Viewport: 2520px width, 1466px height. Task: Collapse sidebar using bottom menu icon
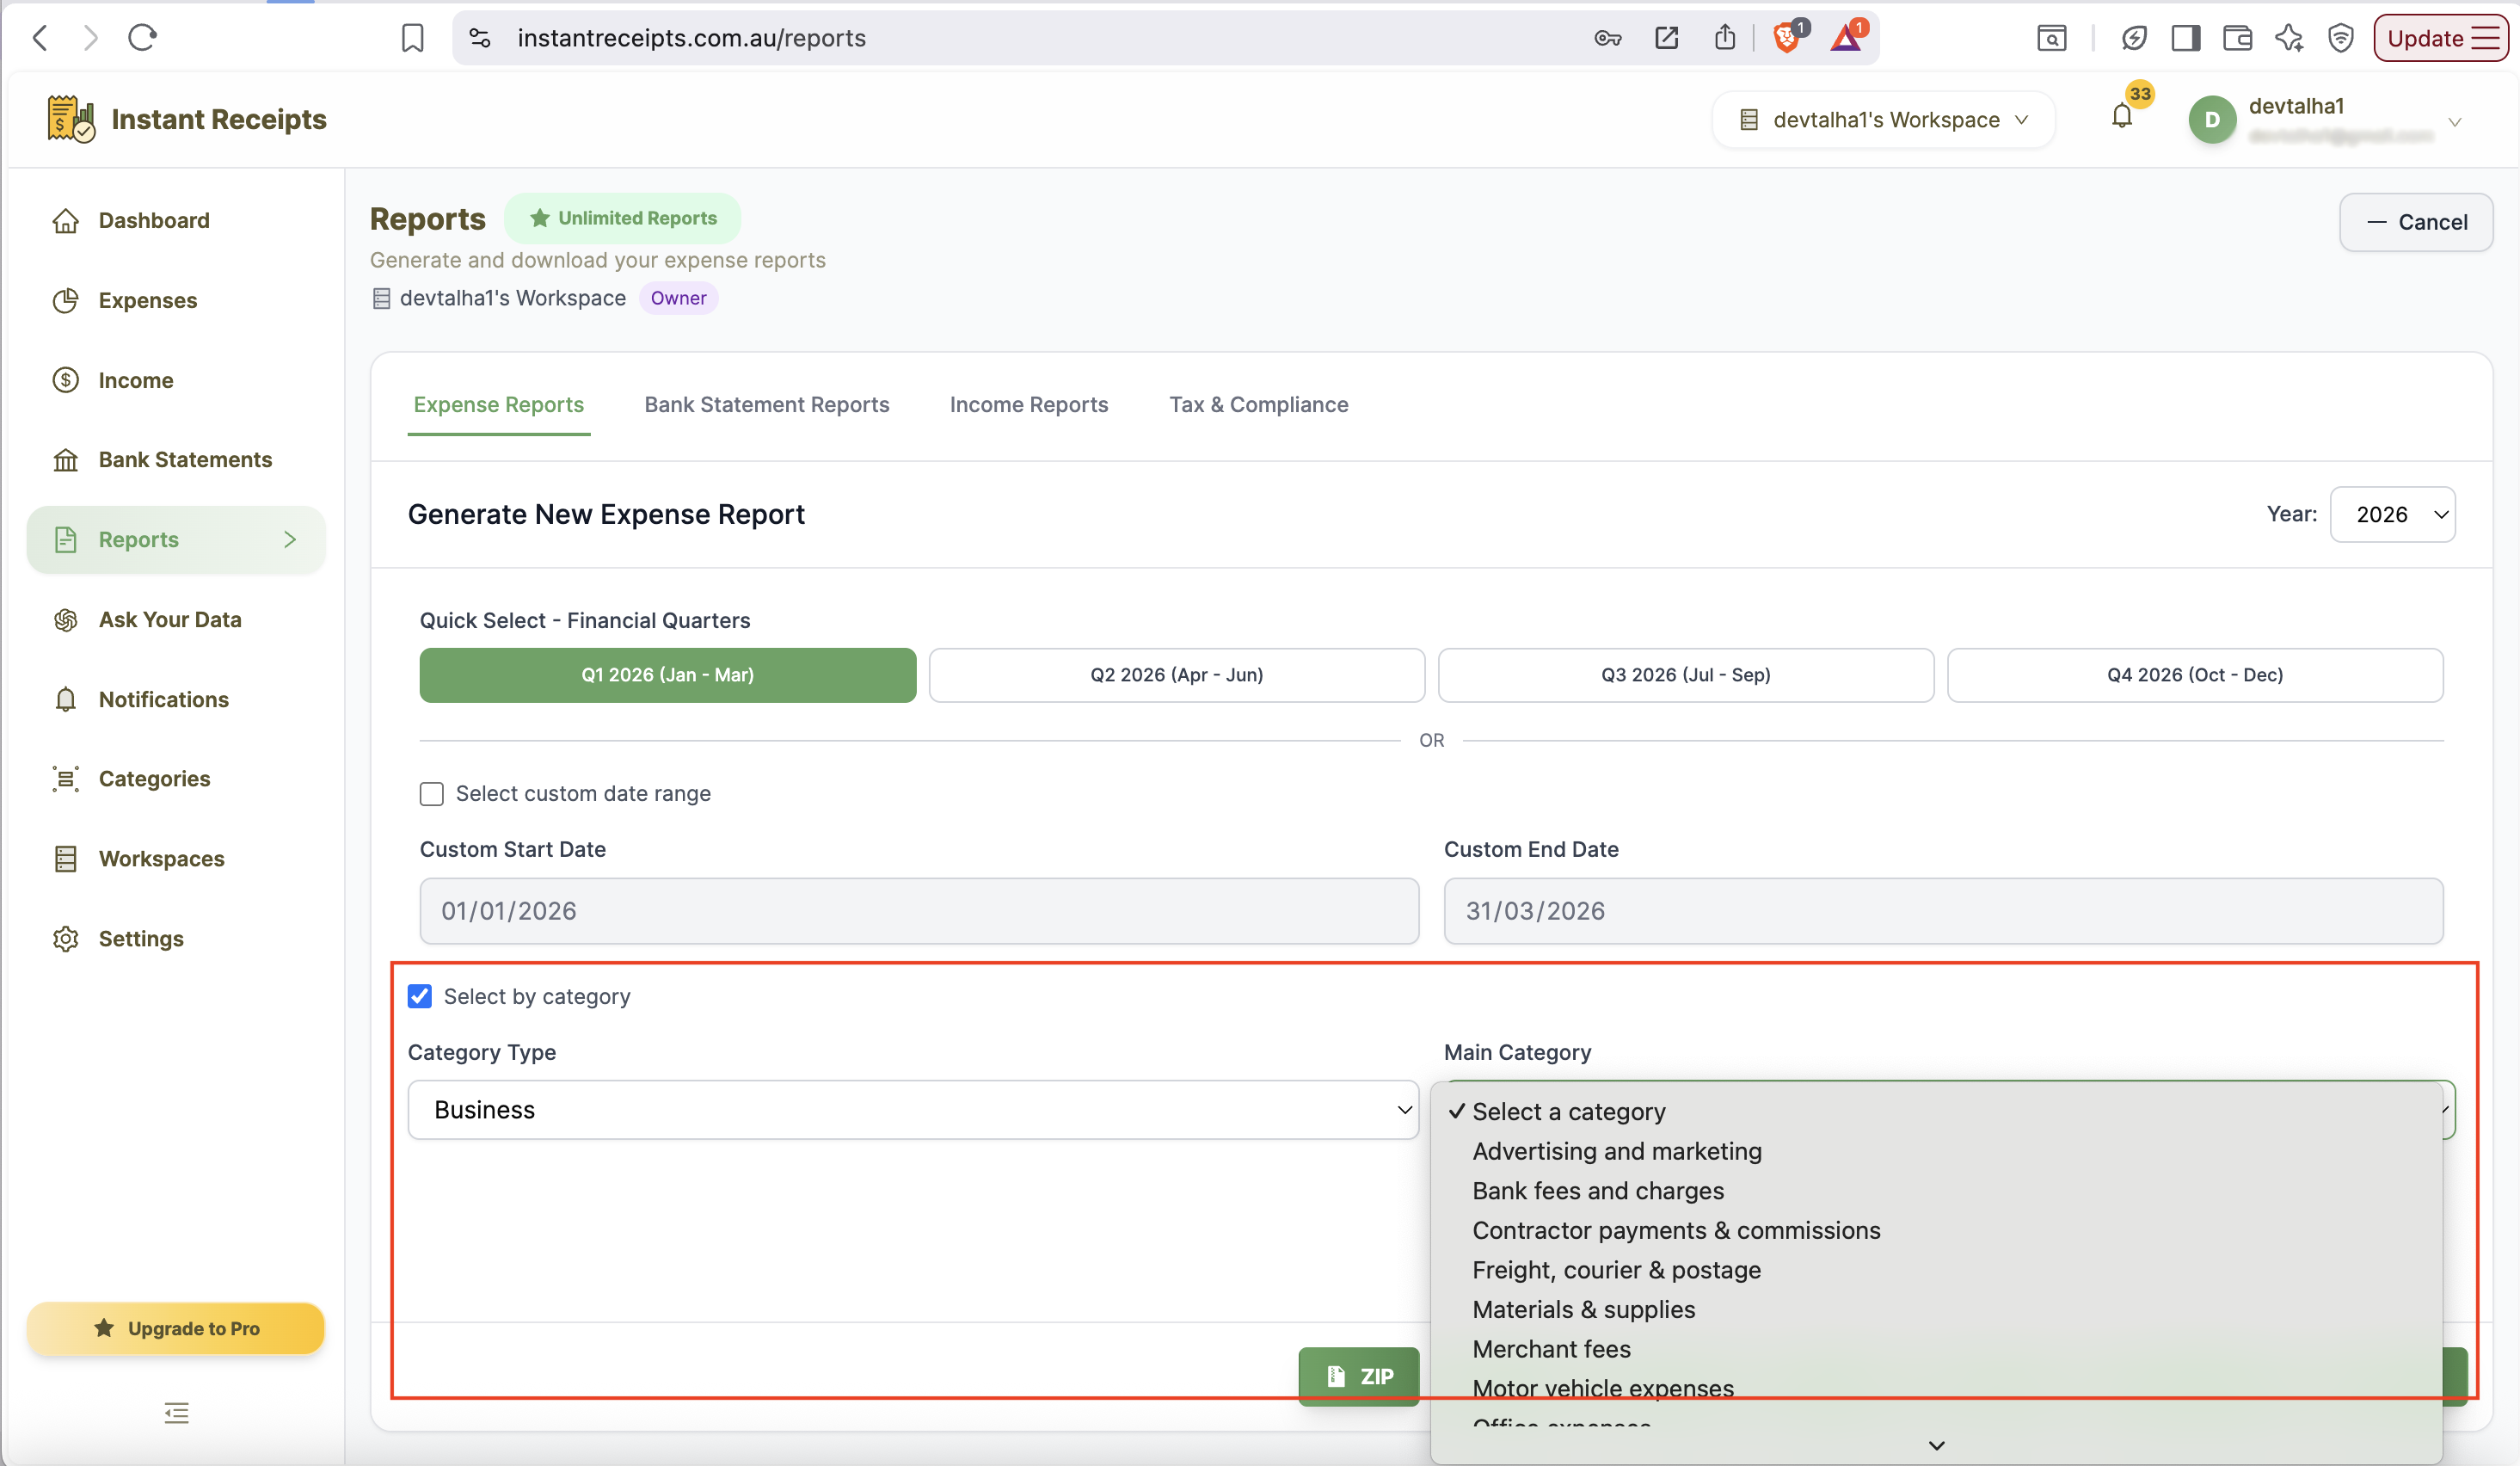coord(176,1413)
